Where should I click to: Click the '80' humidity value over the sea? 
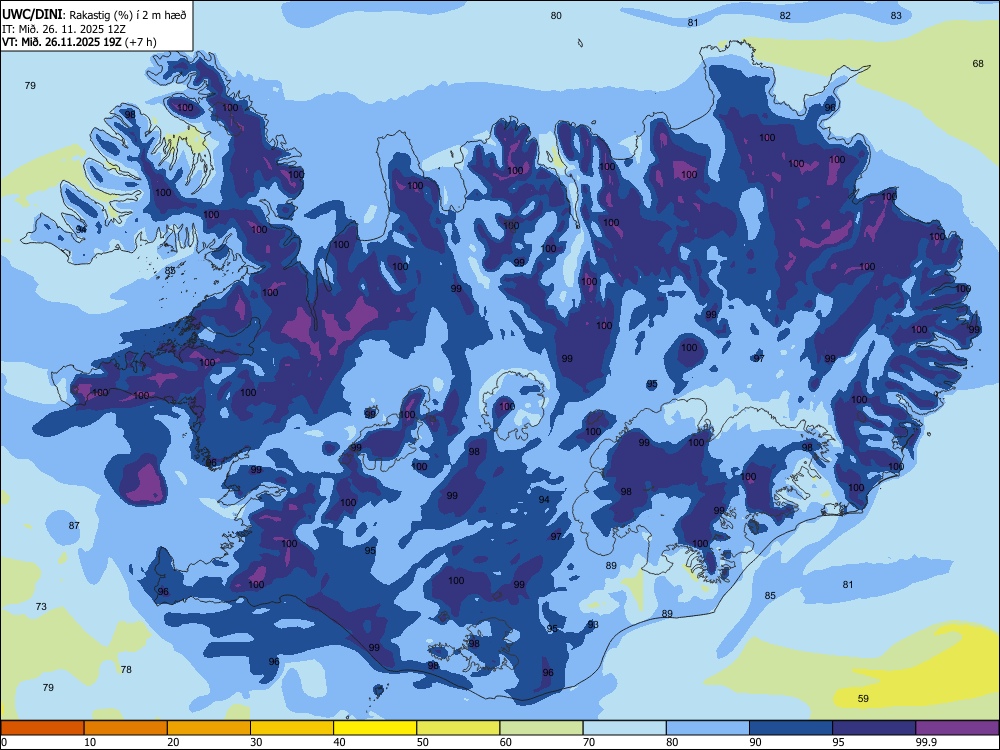(x=556, y=15)
